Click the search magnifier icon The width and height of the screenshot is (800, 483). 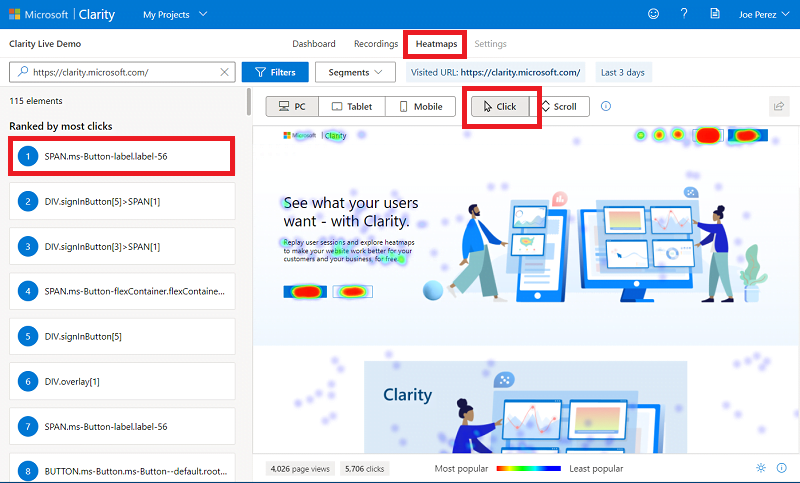coord(22,72)
